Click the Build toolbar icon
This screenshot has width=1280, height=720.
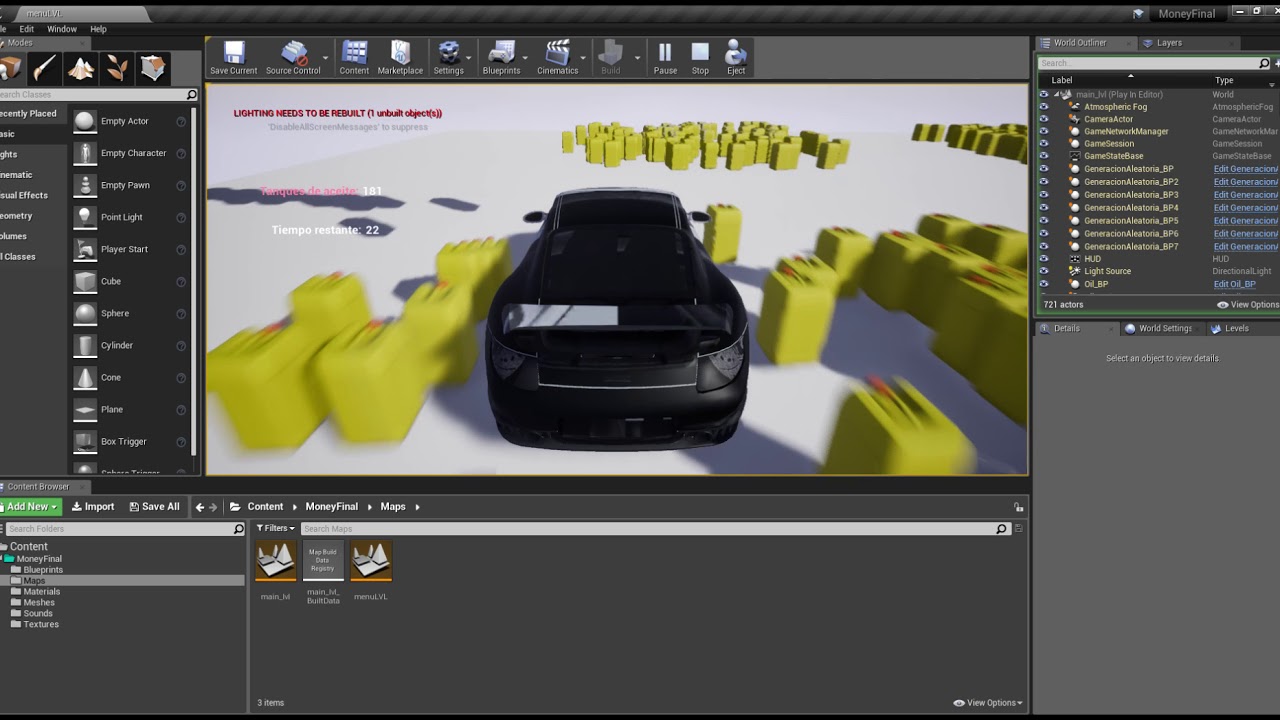pyautogui.click(x=610, y=58)
